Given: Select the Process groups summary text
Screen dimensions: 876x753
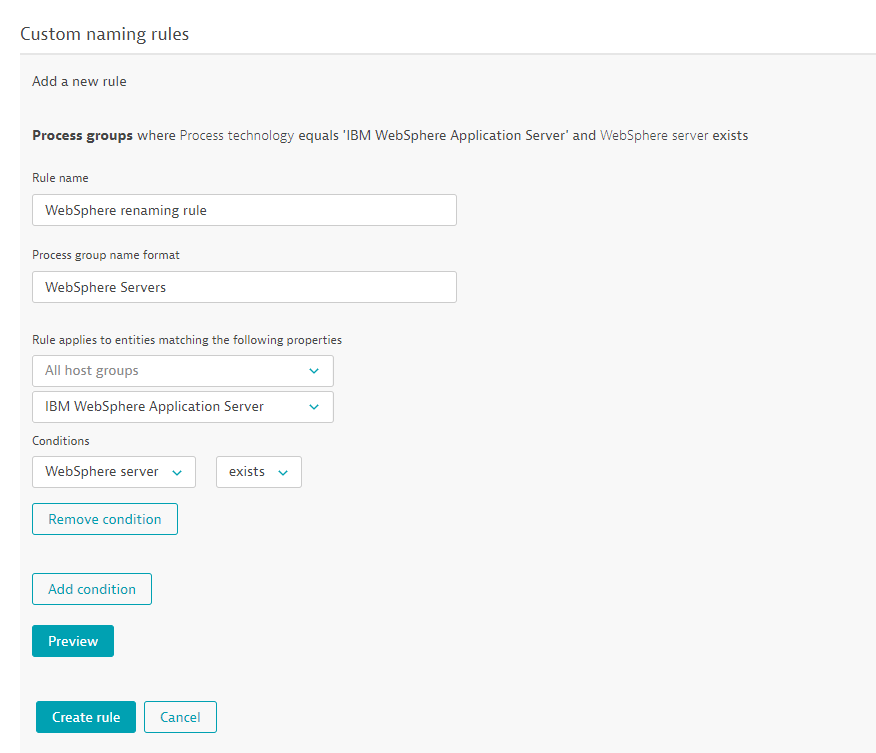Looking at the screenshot, I should click(390, 136).
